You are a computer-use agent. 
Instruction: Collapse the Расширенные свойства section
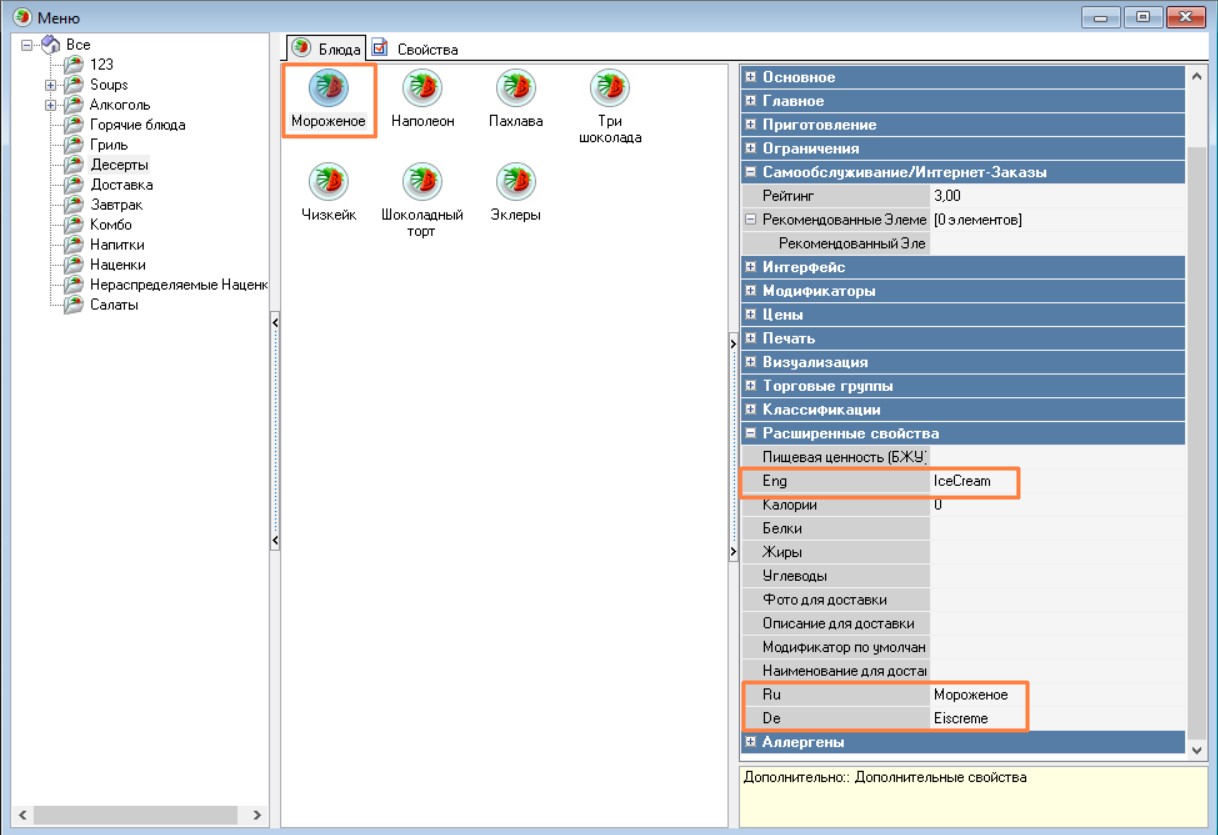[751, 434]
